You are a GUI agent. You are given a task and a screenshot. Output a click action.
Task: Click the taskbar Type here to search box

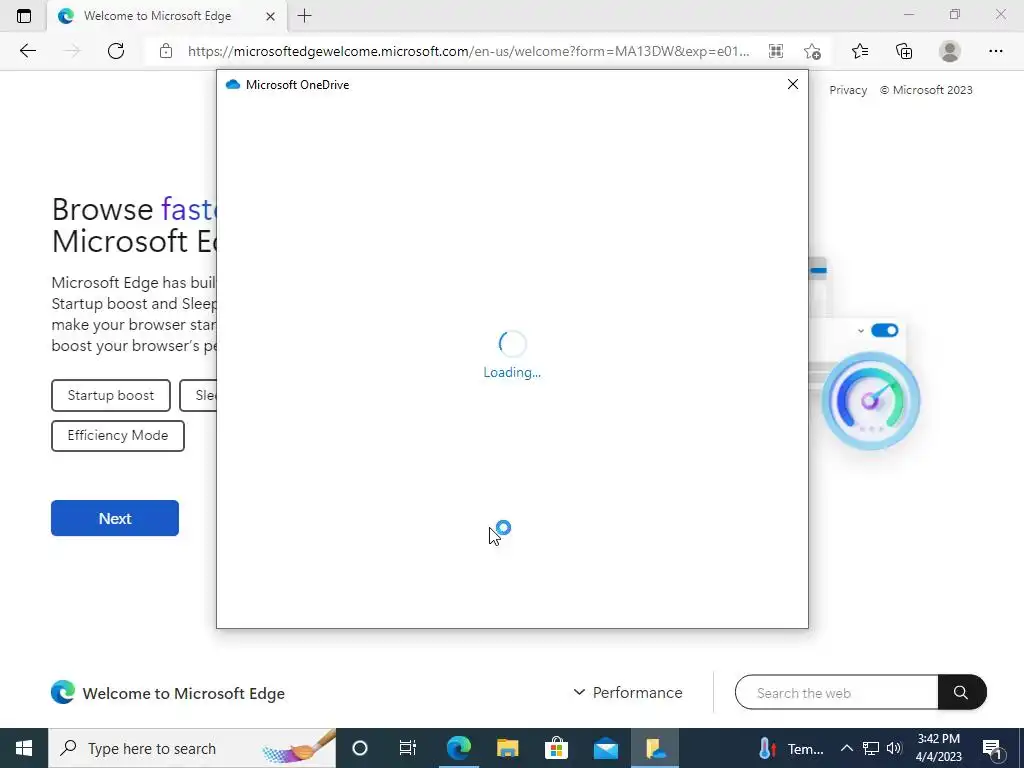pyautogui.click(x=192, y=748)
